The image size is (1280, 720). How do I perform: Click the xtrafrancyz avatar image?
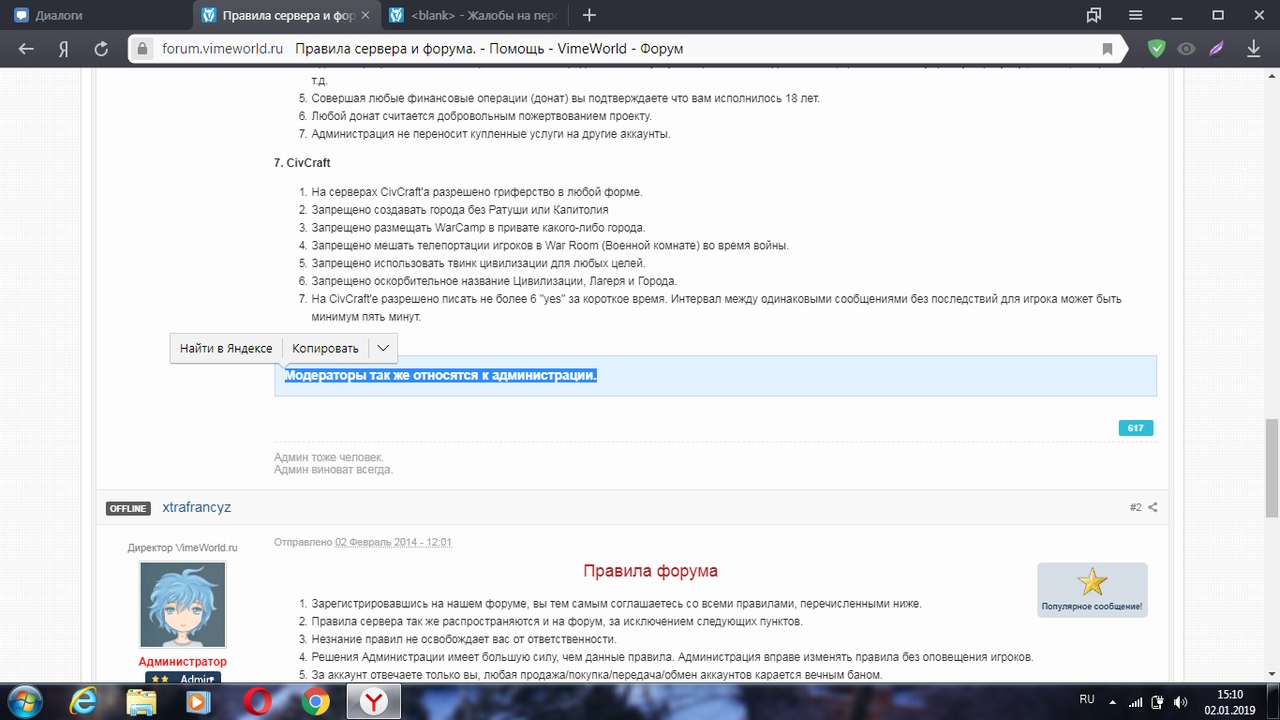coord(182,605)
